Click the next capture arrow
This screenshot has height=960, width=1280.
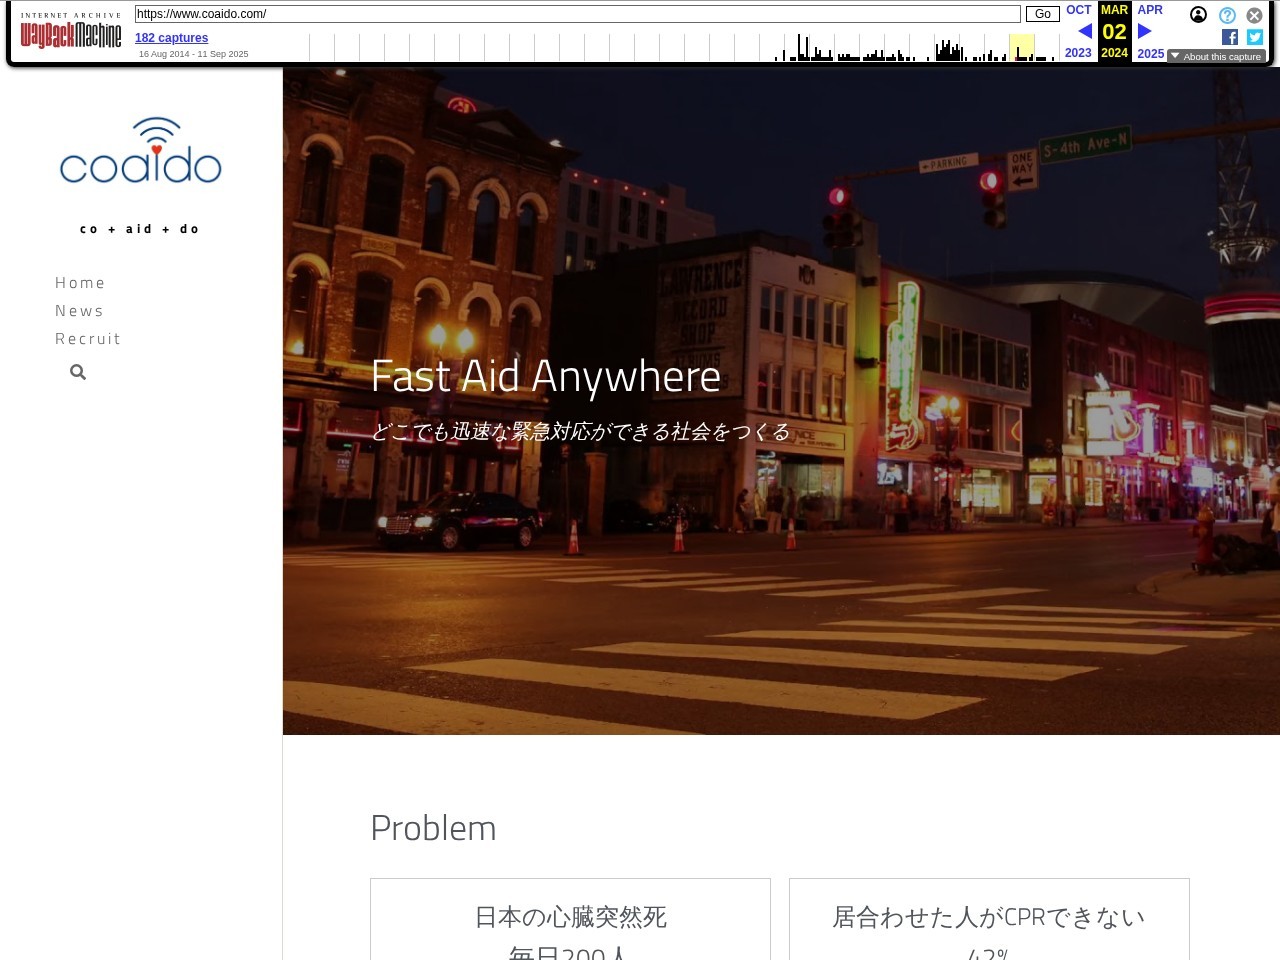coord(1144,31)
